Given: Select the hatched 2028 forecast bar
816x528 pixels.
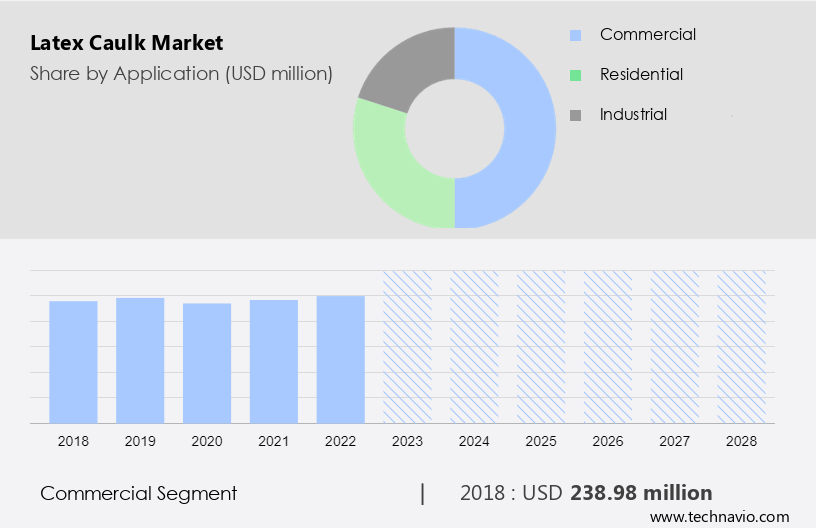Looking at the screenshot, I should point(741,346).
